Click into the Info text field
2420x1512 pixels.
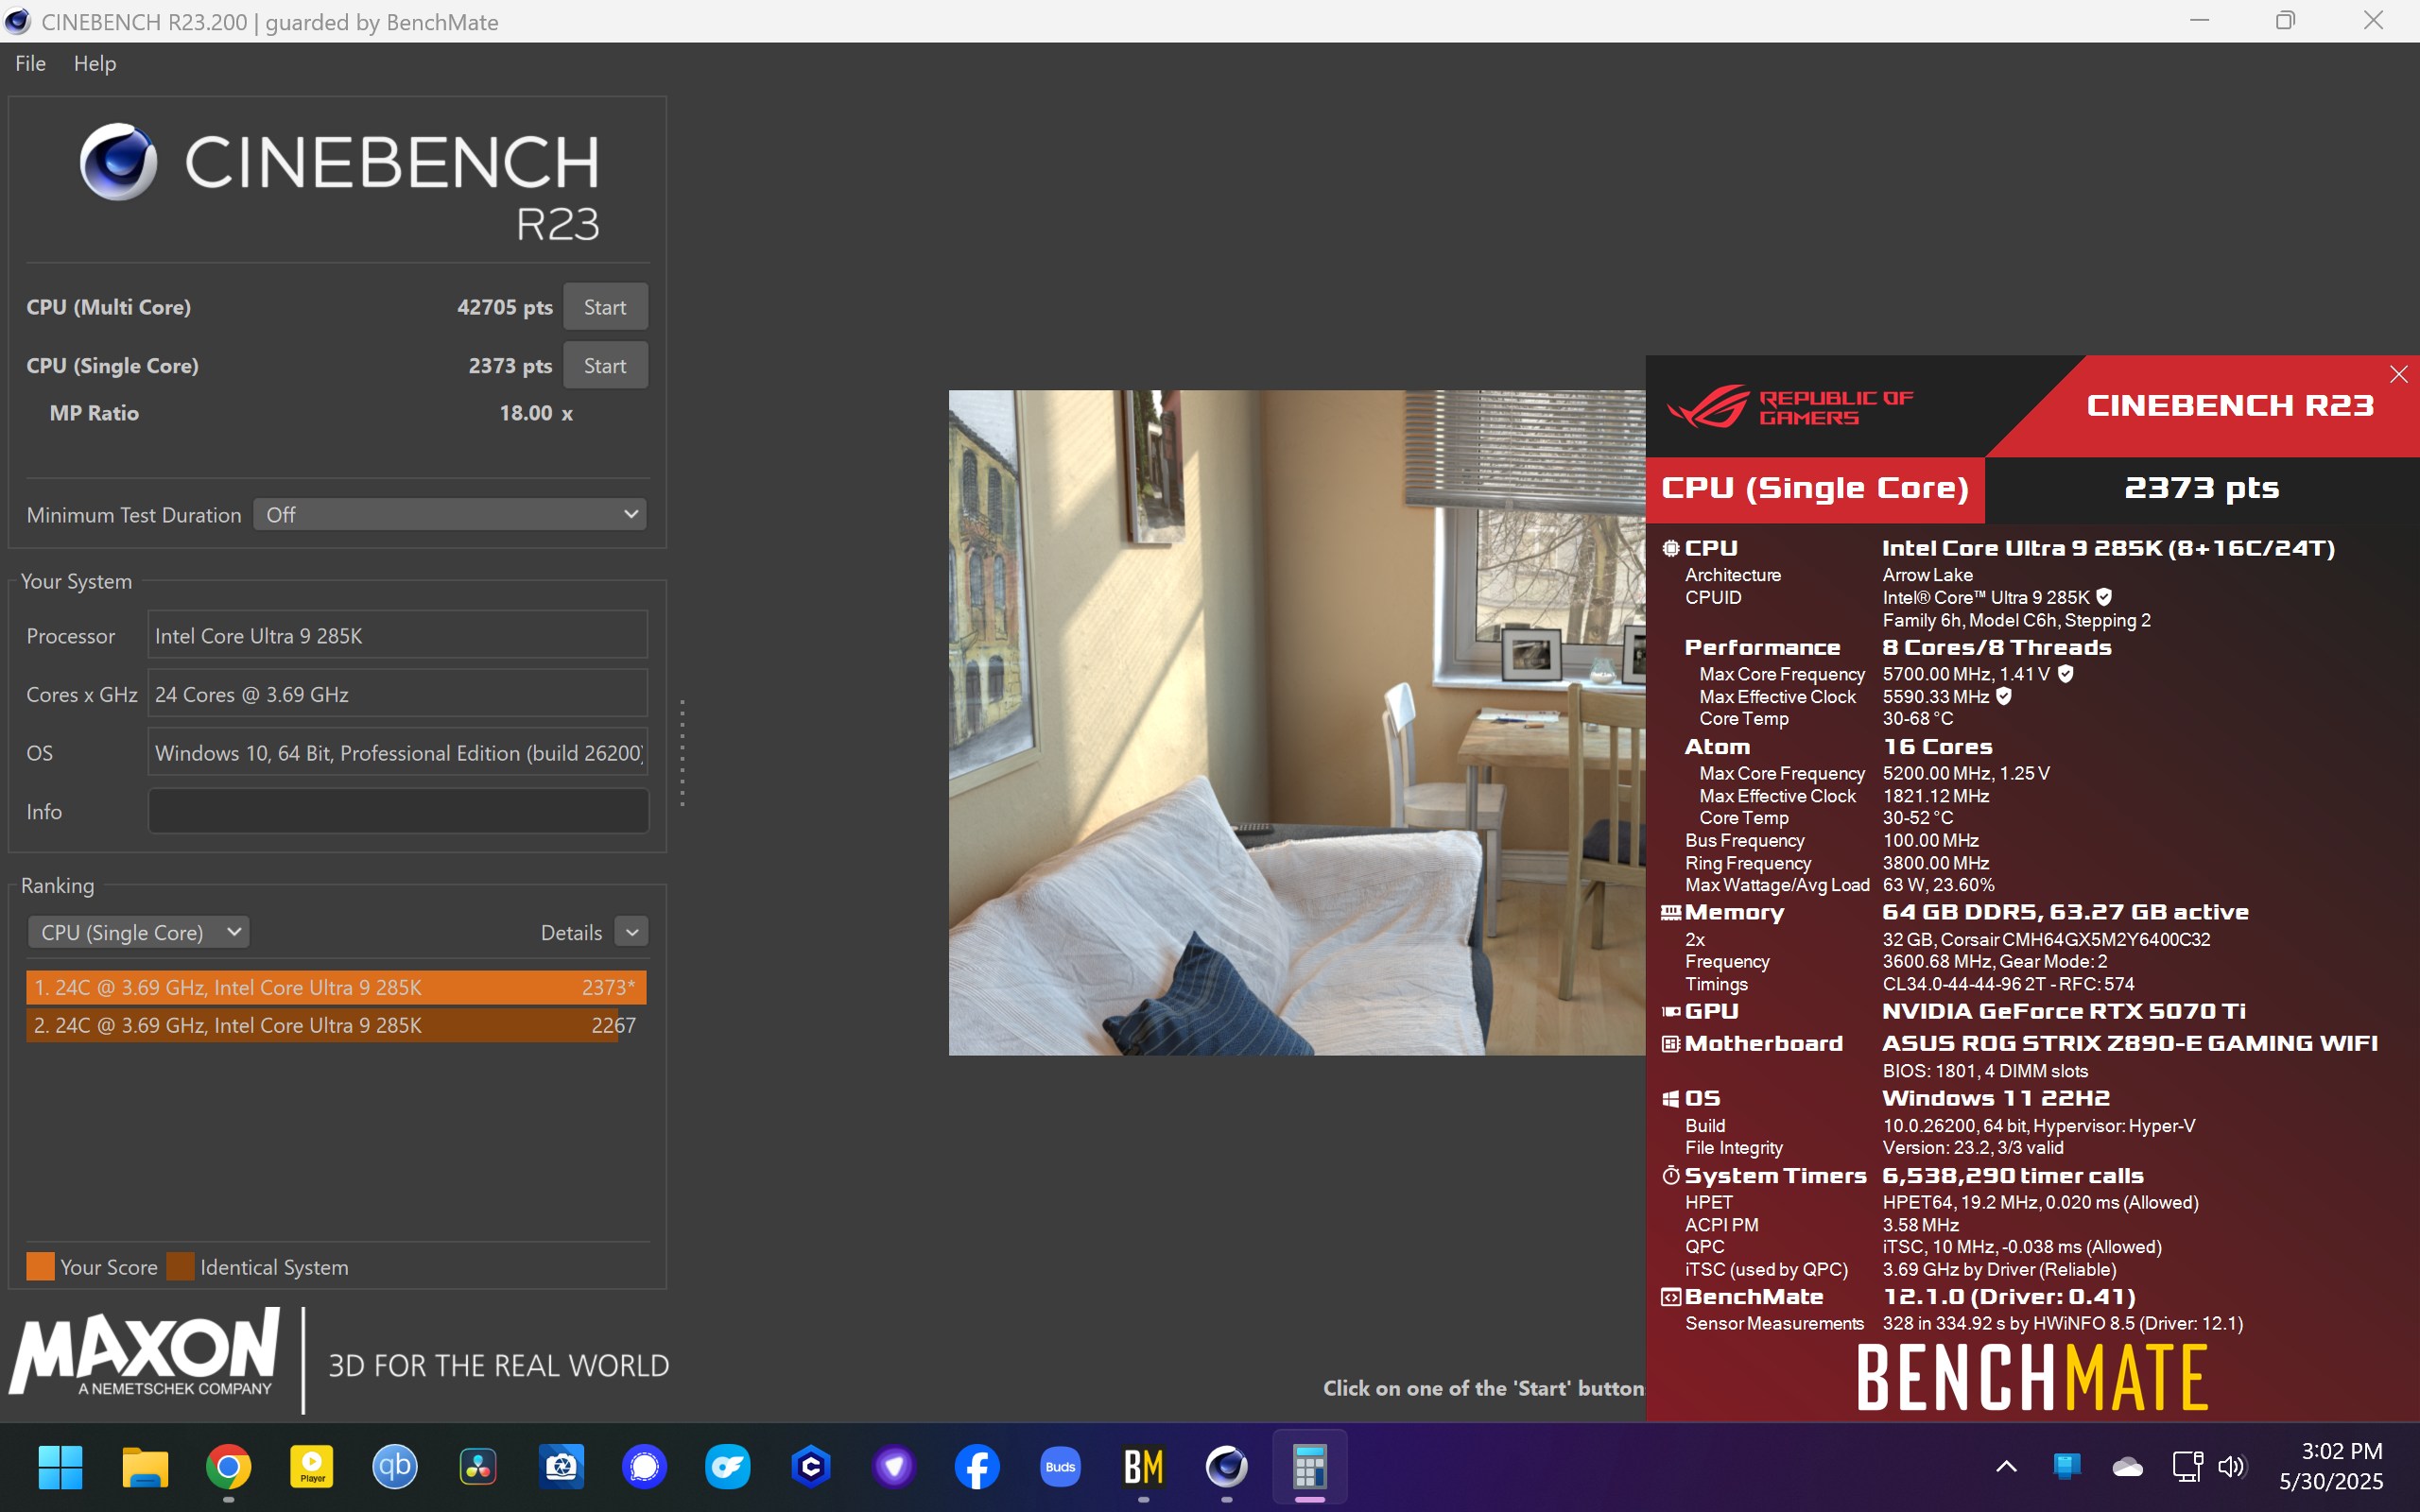(398, 811)
